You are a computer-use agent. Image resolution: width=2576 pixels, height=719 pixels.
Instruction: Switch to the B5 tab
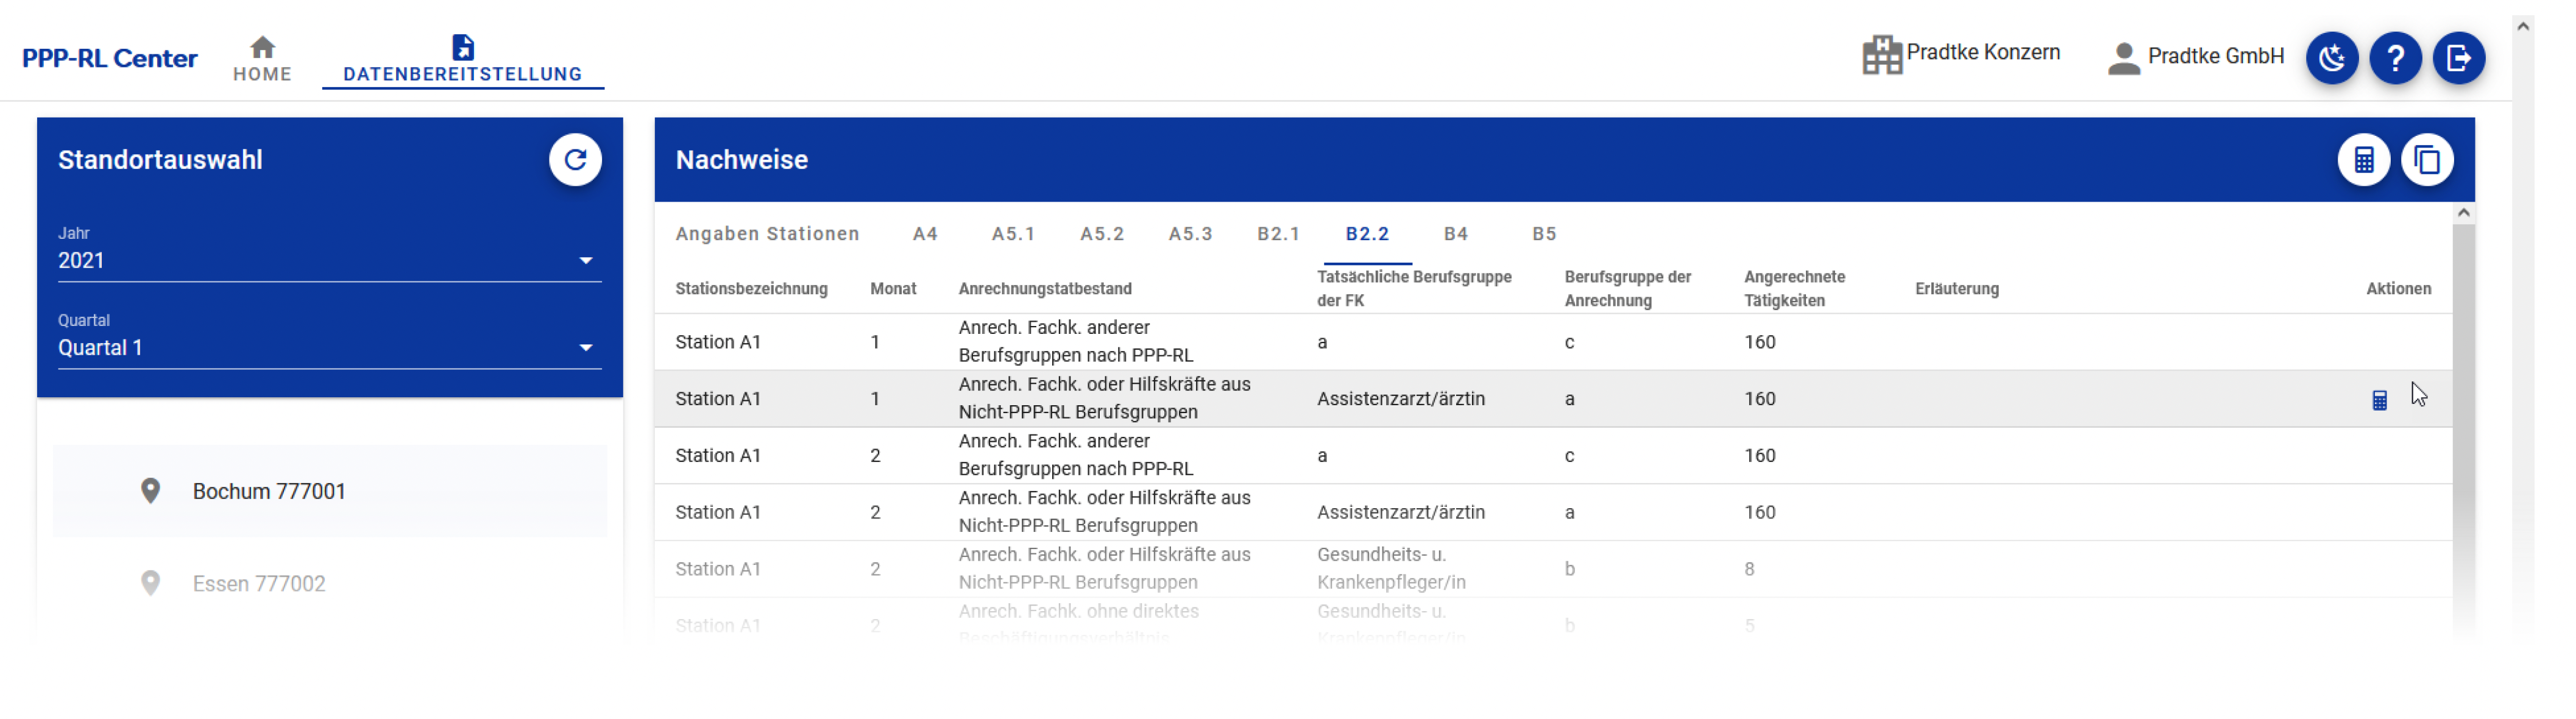(1543, 234)
